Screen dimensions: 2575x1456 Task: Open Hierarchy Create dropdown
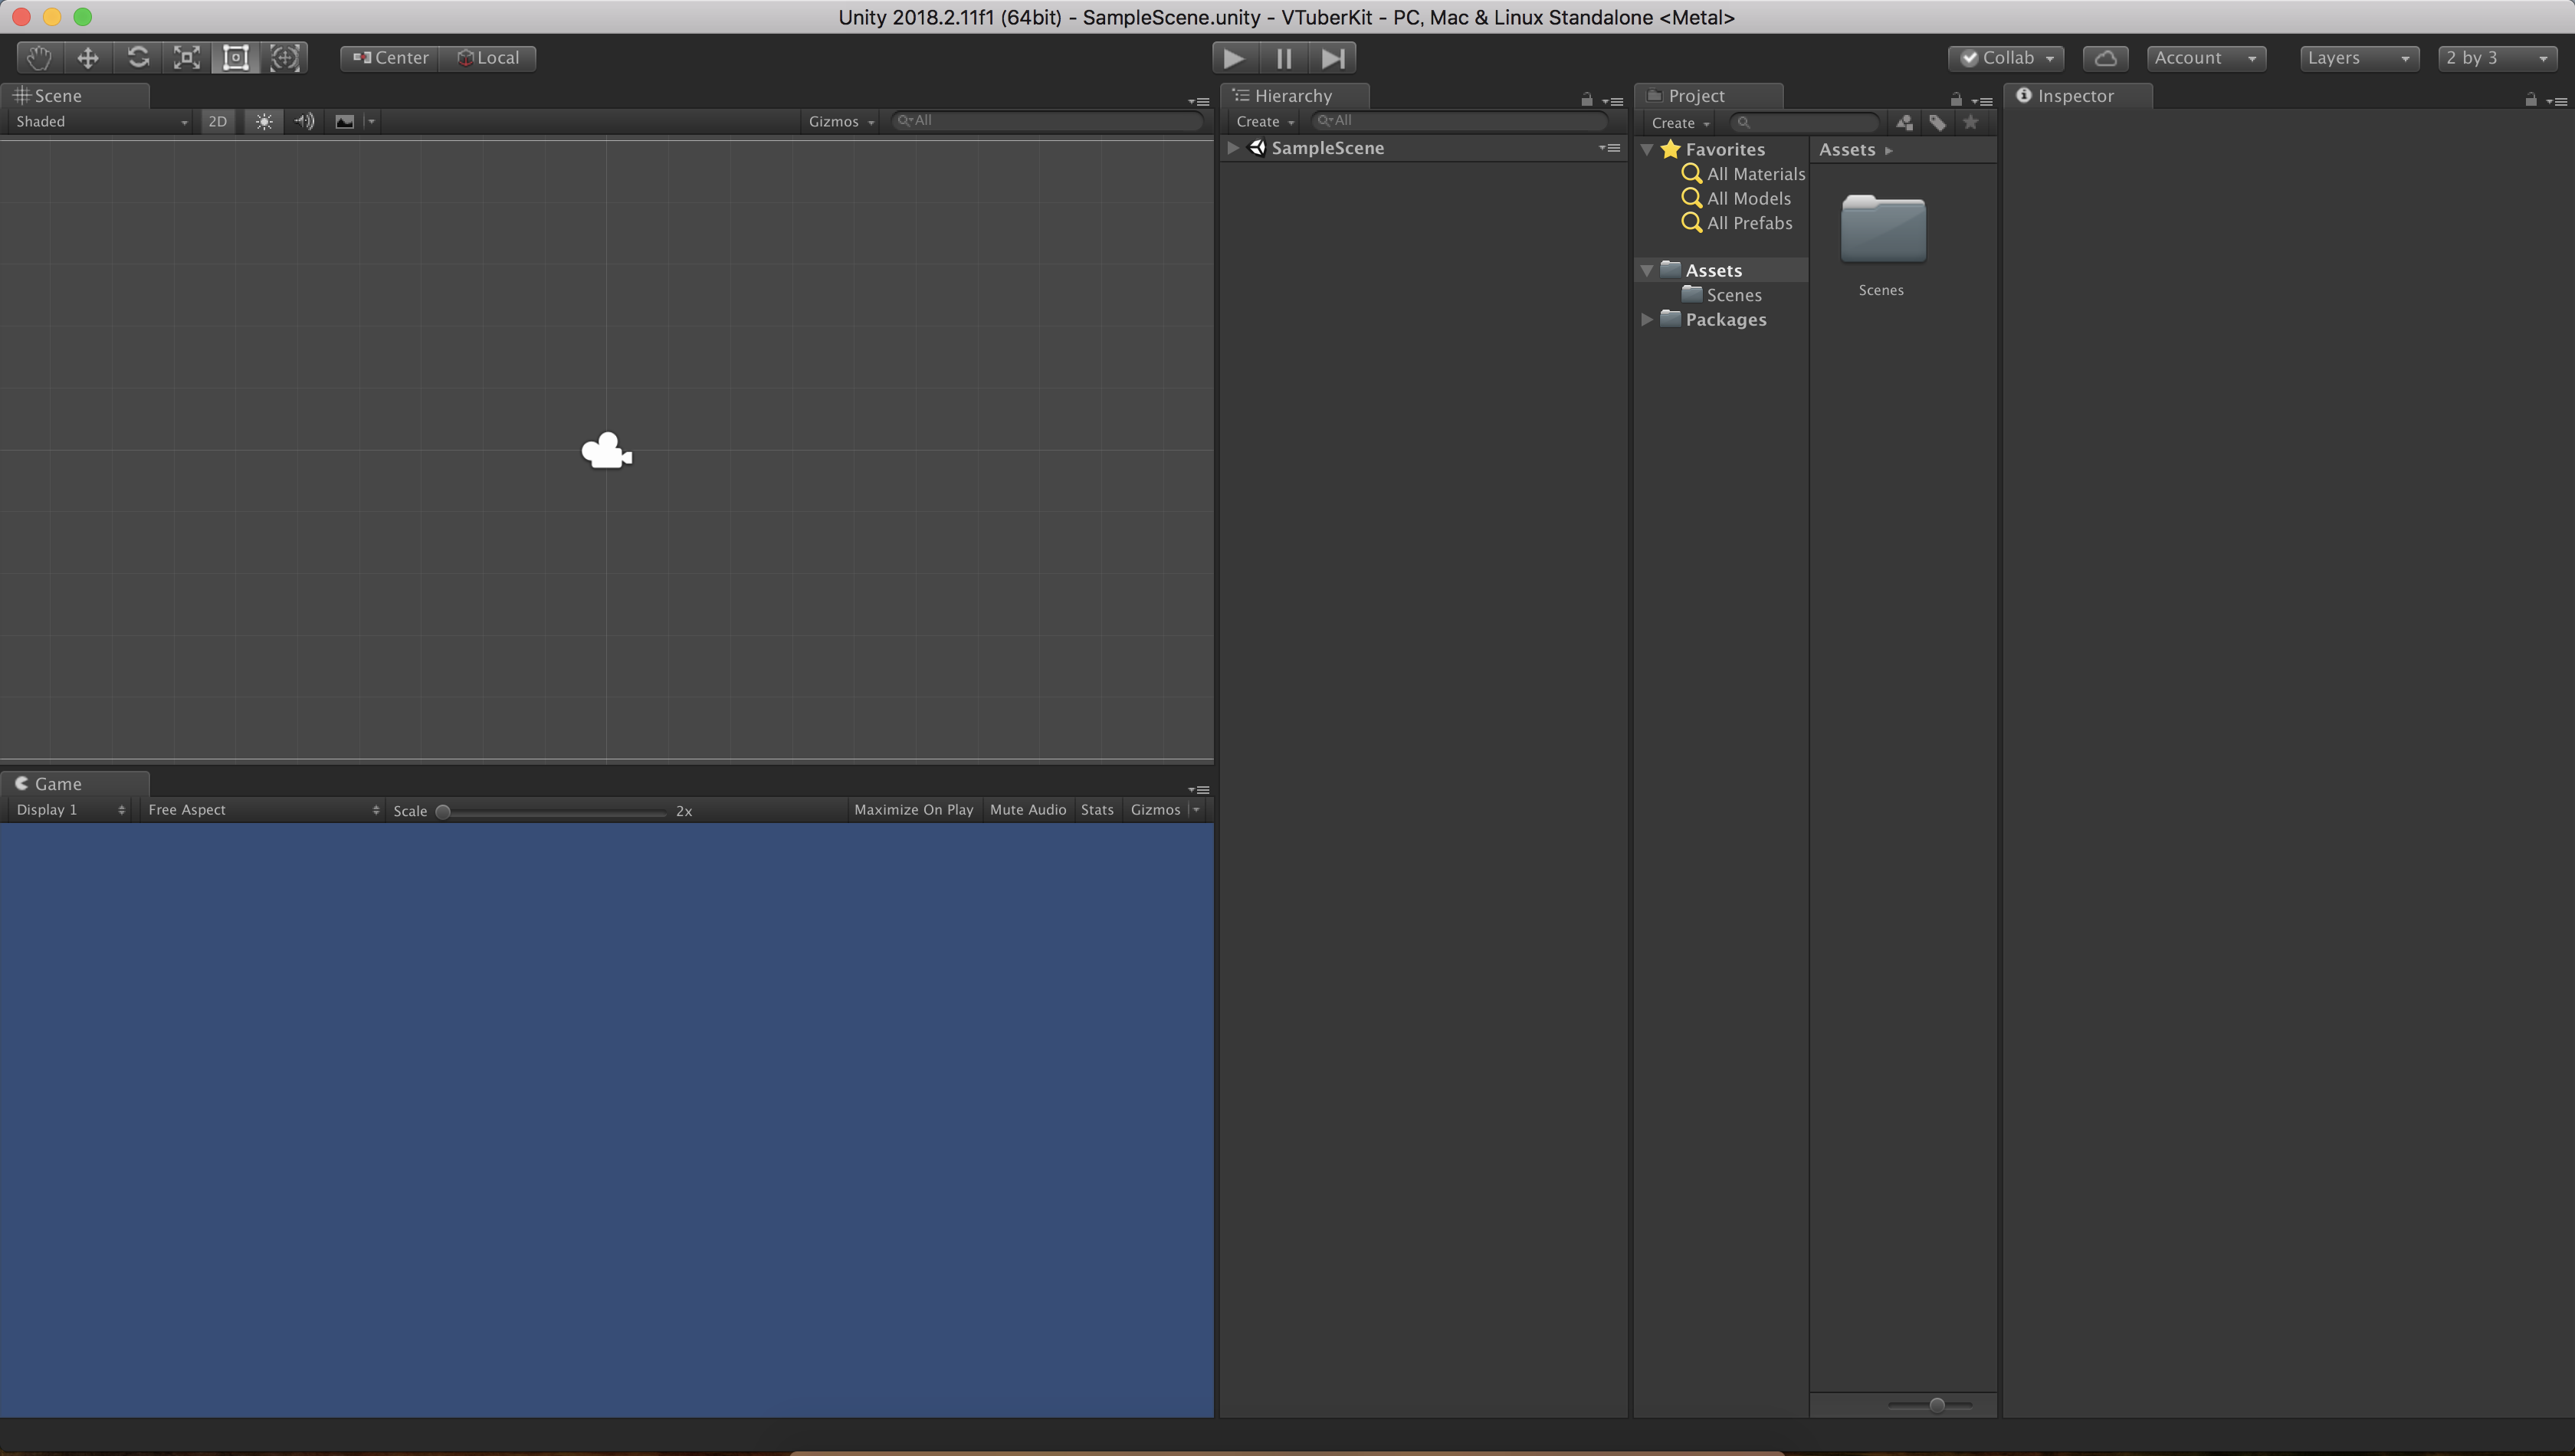(1265, 121)
